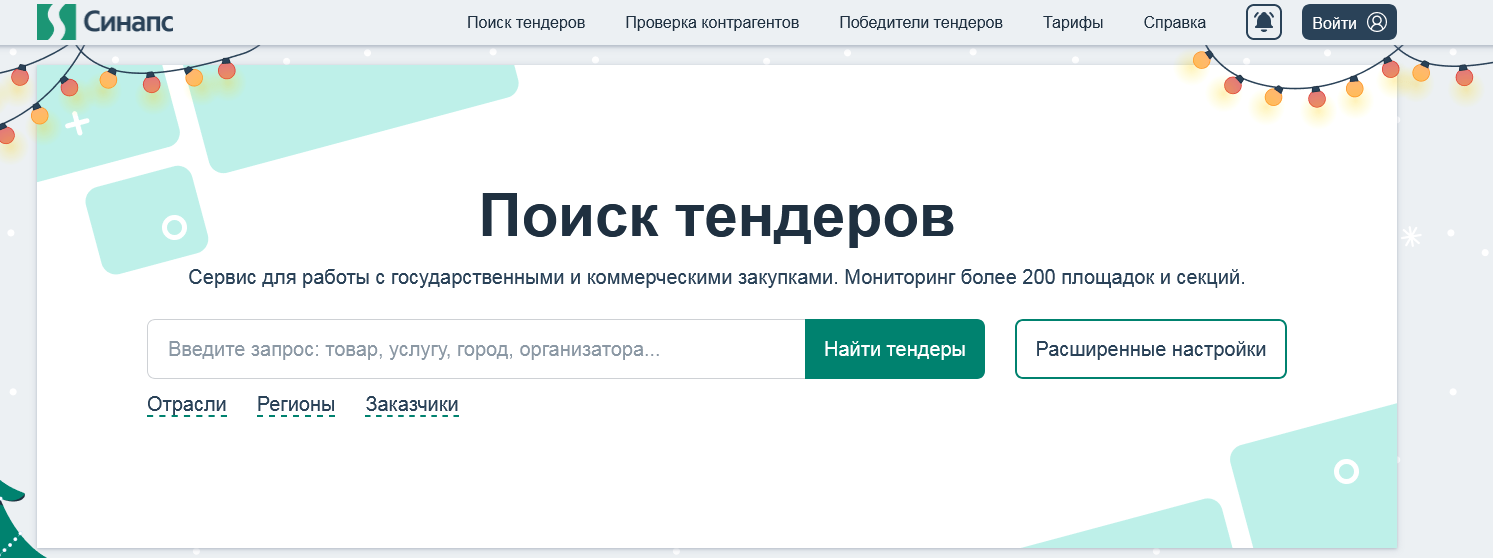Focus the tender search input field
The image size is (1493, 558).
(x=476, y=349)
